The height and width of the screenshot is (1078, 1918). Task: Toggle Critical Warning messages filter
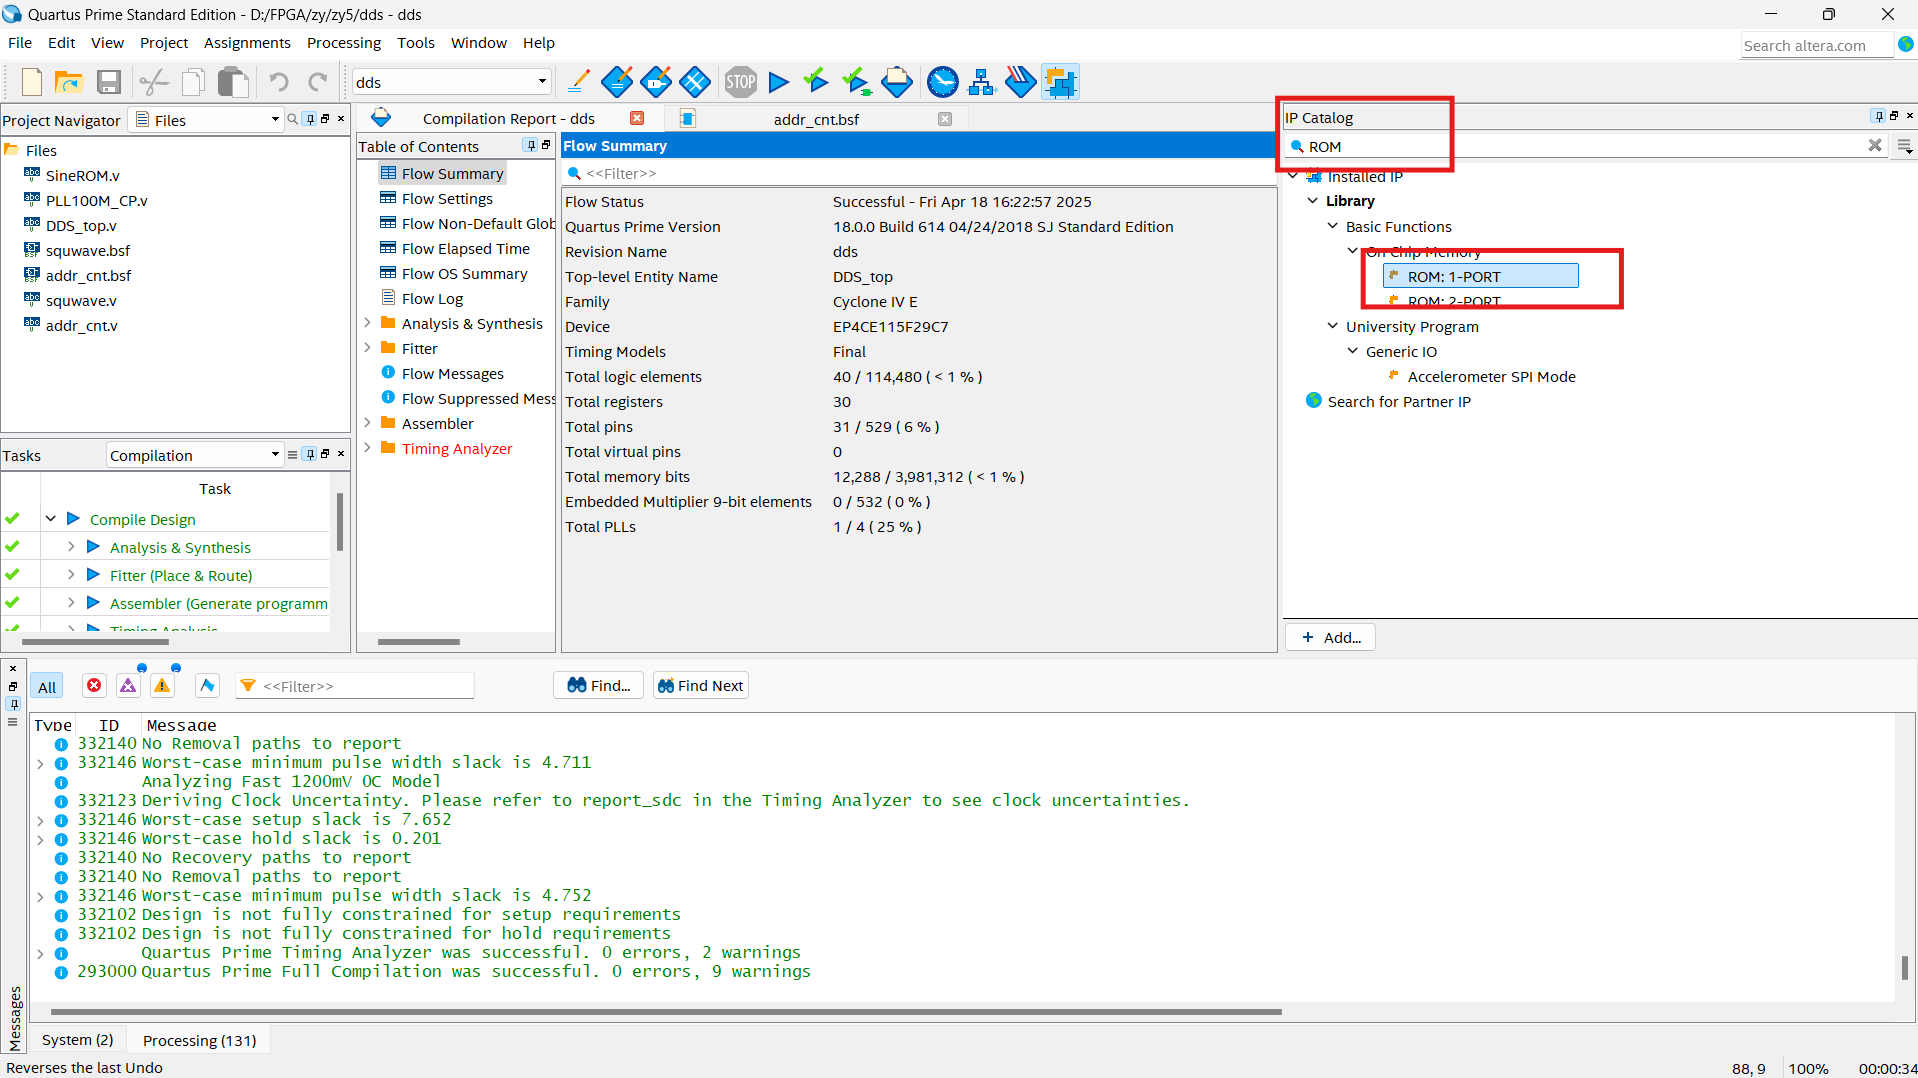pyautogui.click(x=128, y=686)
